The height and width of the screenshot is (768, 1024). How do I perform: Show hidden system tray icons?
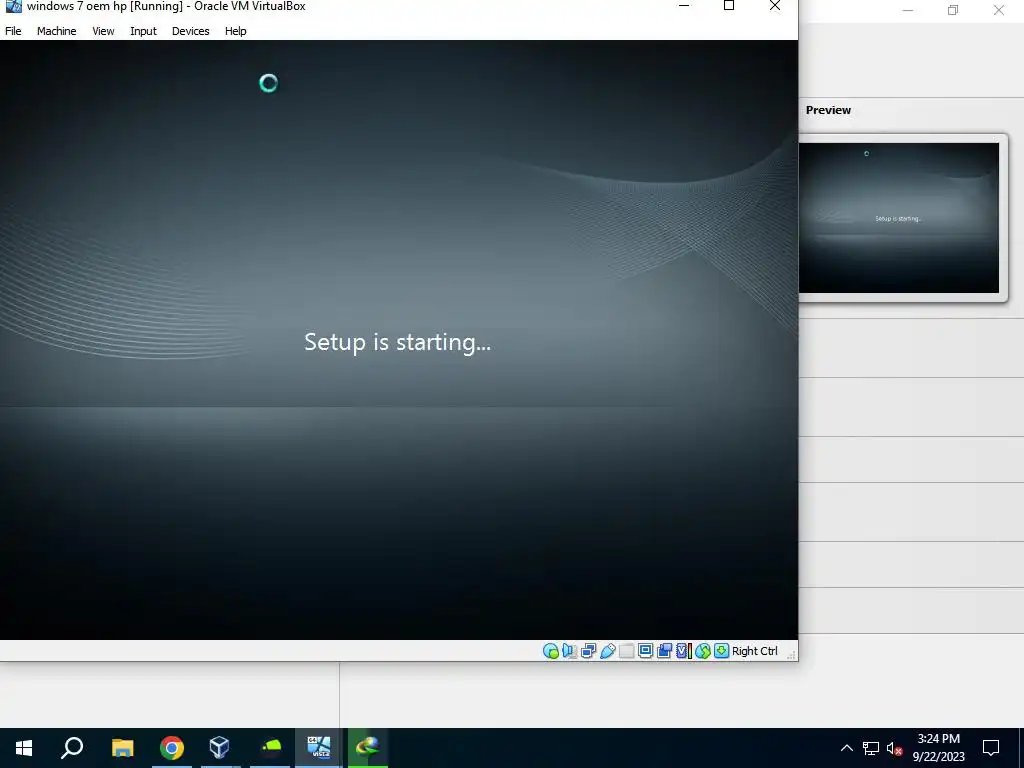846,748
